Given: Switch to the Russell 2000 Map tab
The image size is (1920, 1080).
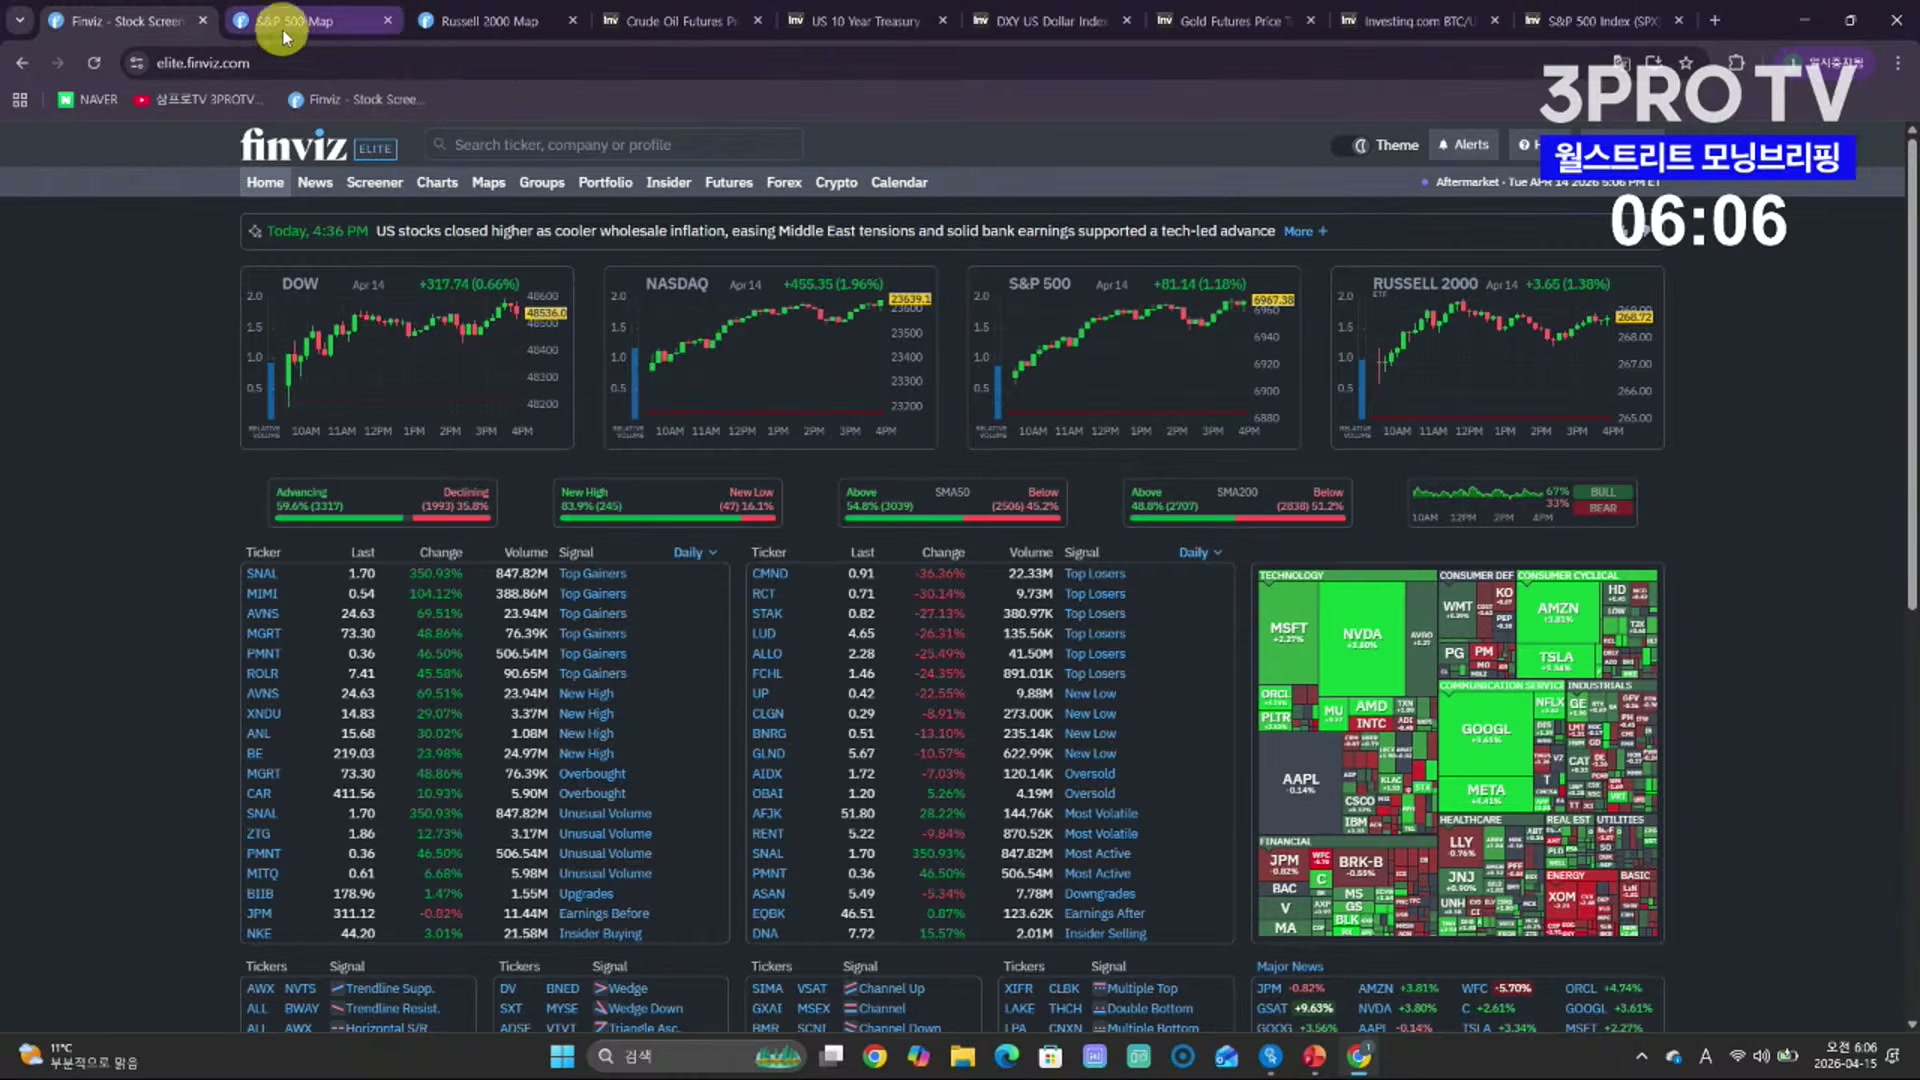Looking at the screenshot, I should [x=489, y=21].
